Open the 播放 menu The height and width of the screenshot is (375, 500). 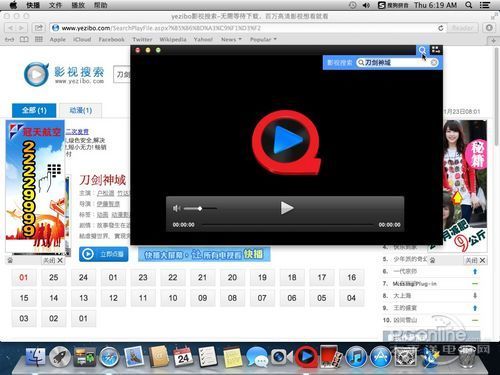pyautogui.click(x=78, y=5)
